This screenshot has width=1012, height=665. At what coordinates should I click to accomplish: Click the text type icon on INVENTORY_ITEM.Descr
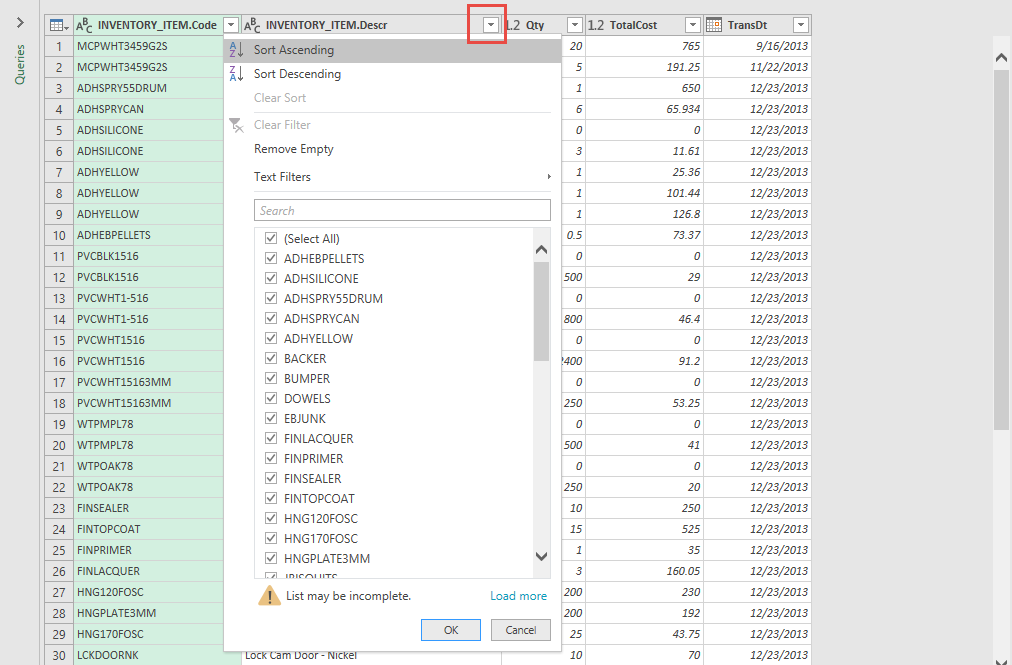click(x=253, y=25)
